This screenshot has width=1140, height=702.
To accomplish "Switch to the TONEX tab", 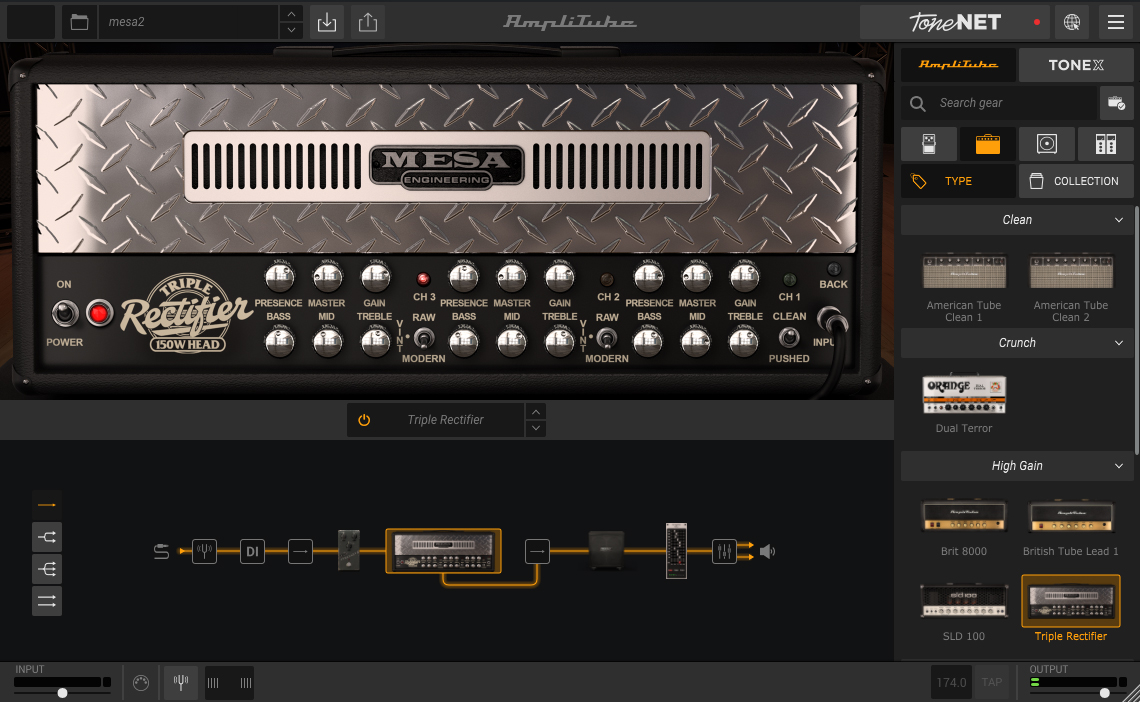I will [1076, 65].
